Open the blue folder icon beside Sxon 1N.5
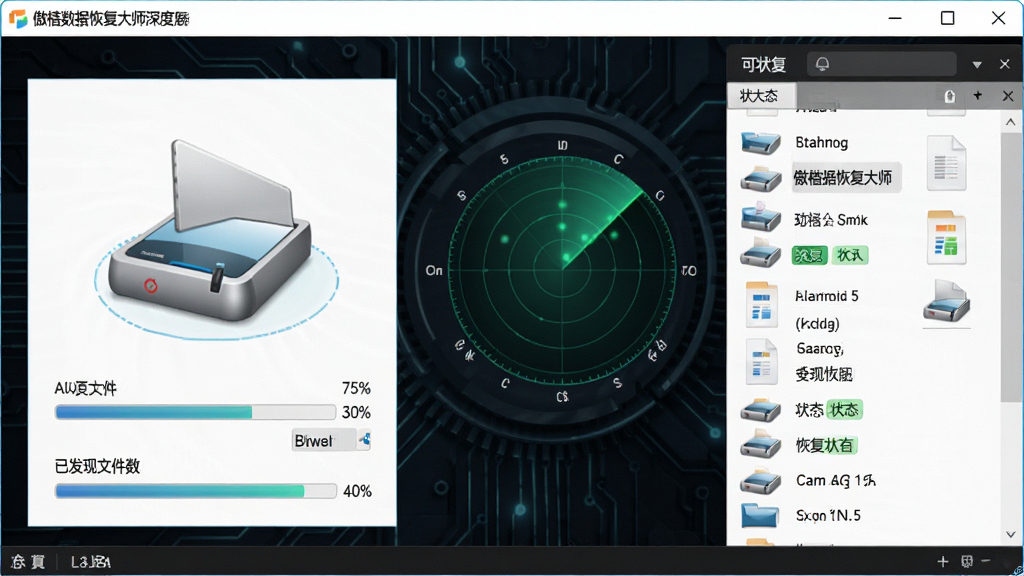 click(x=760, y=515)
